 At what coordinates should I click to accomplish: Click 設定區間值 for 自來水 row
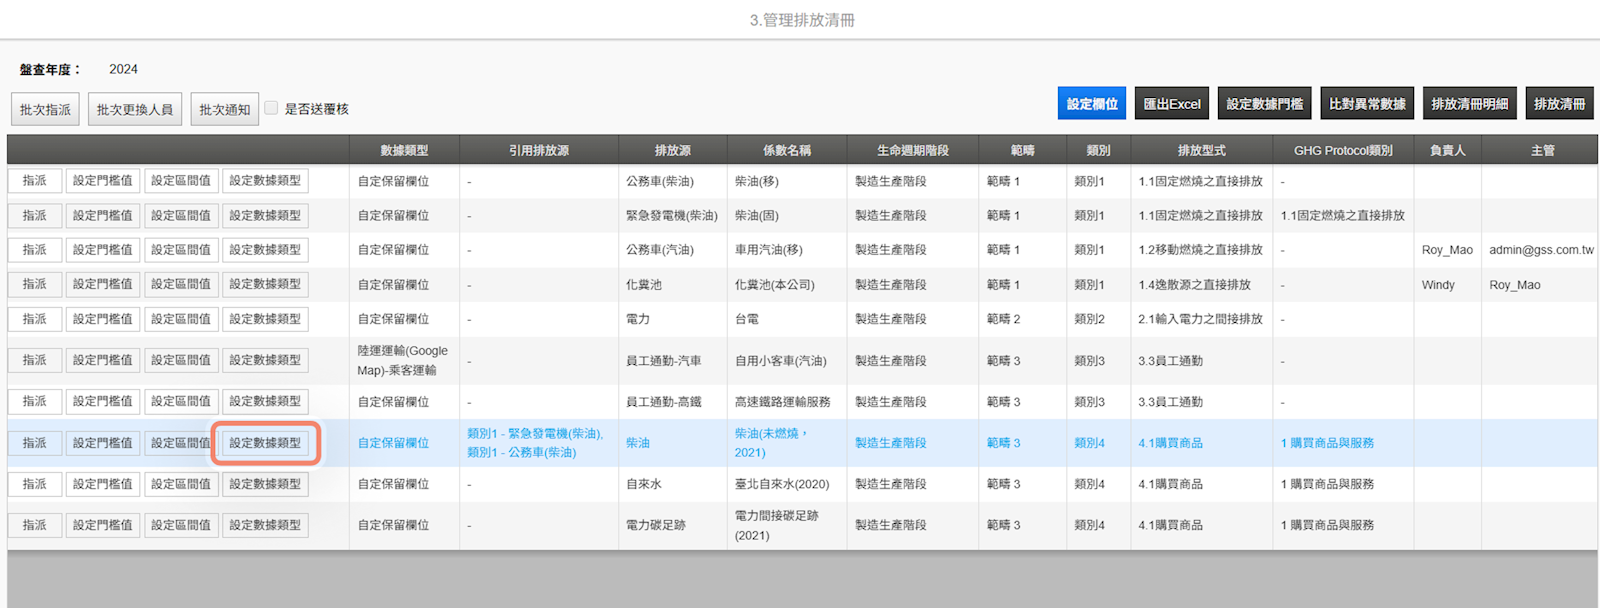[x=181, y=484]
